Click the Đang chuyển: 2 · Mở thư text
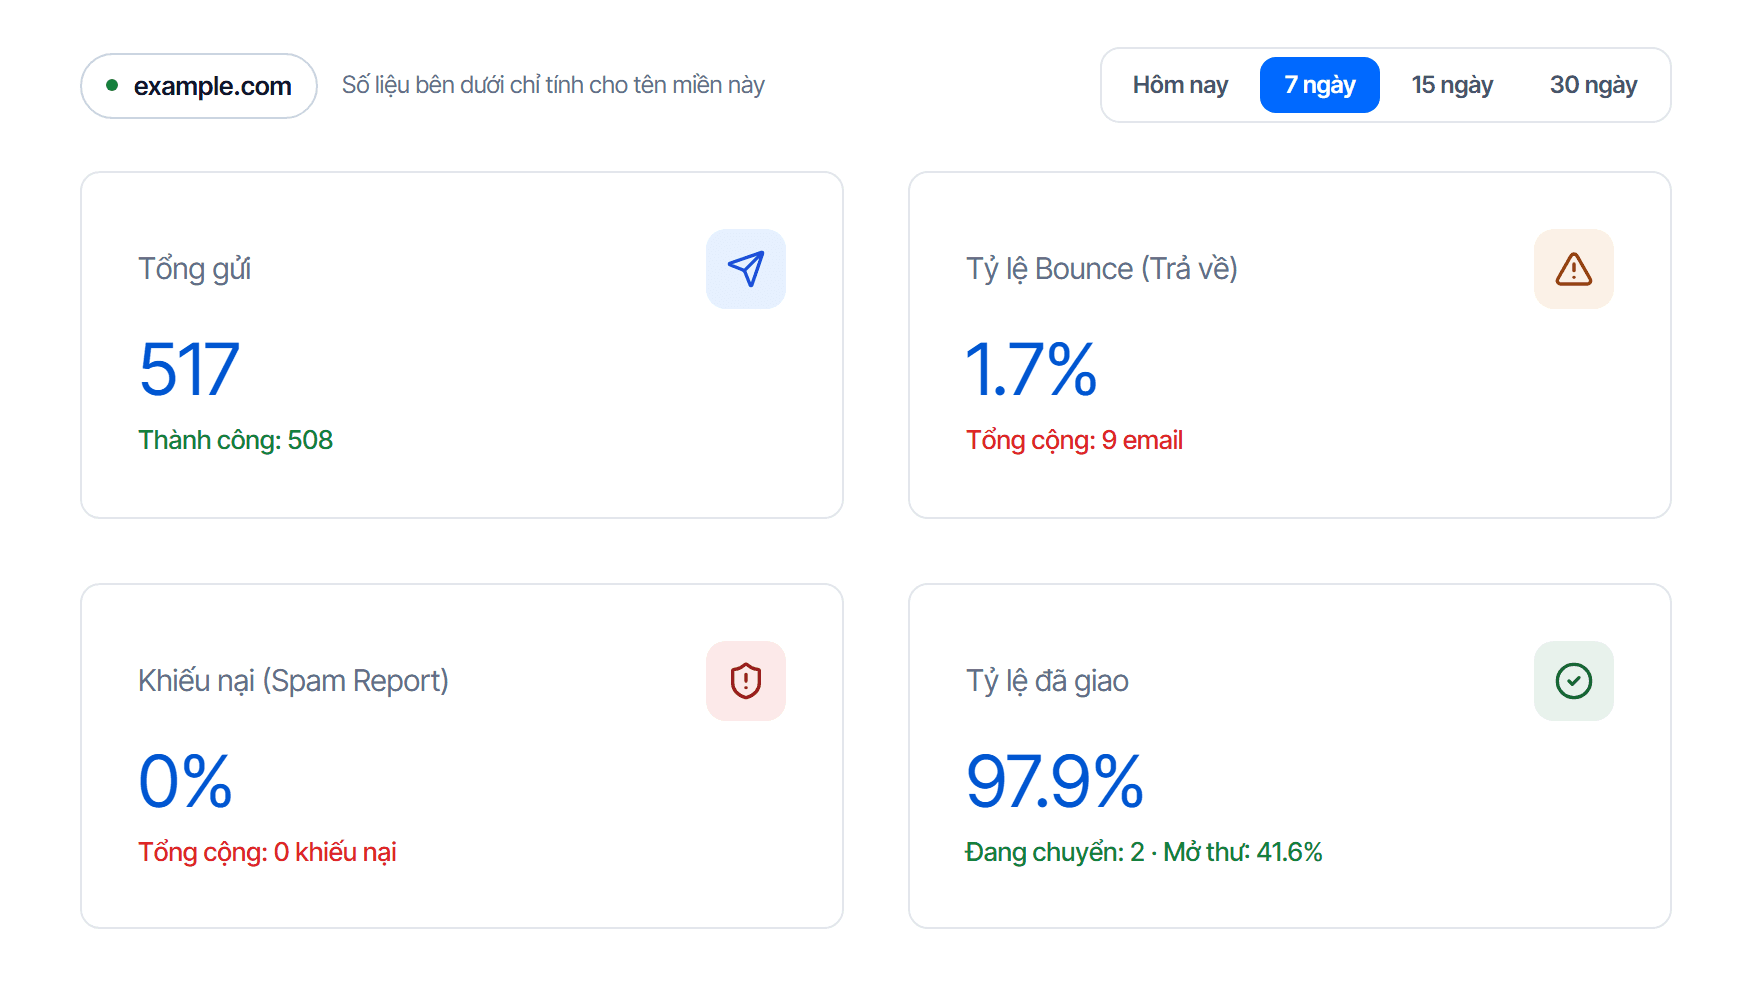This screenshot has height=986, width=1752. click(1144, 852)
